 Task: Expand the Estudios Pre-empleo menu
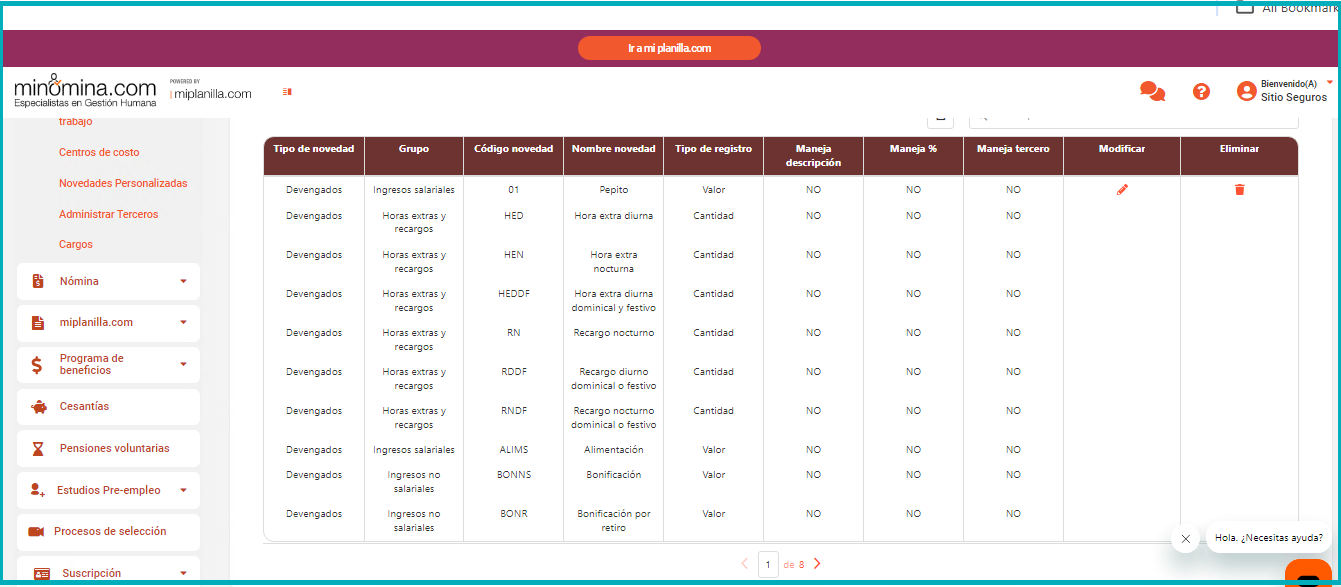[x=183, y=491]
